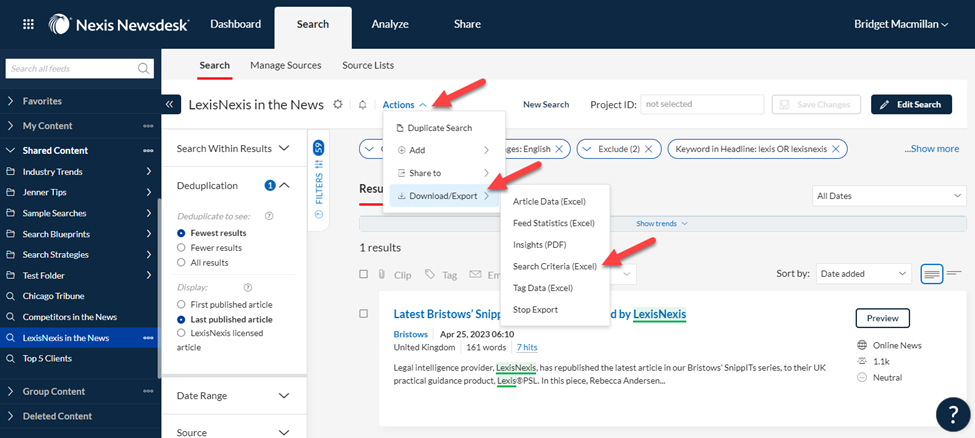Open the All Dates dropdown
Screen dimensions: 975x438
(x=889, y=196)
